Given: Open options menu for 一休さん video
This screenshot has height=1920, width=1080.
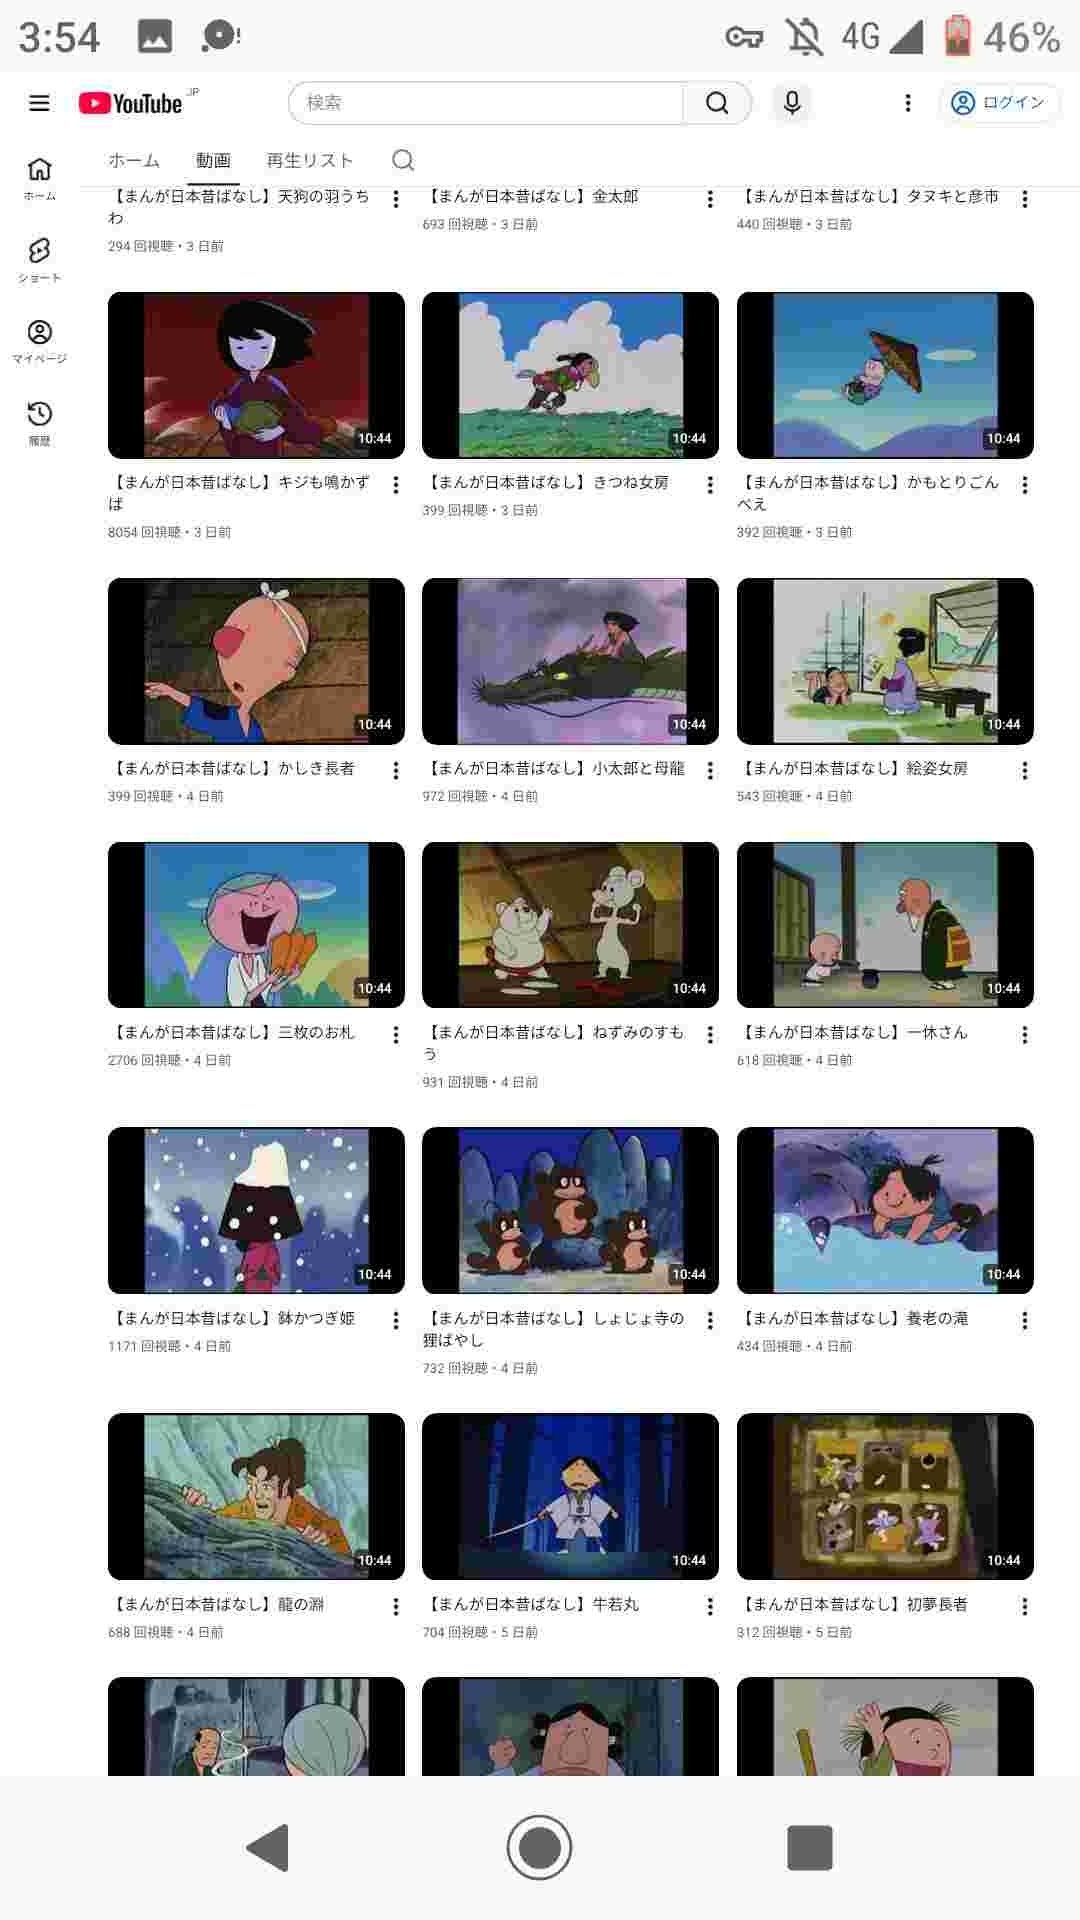Looking at the screenshot, I should [x=1025, y=1035].
